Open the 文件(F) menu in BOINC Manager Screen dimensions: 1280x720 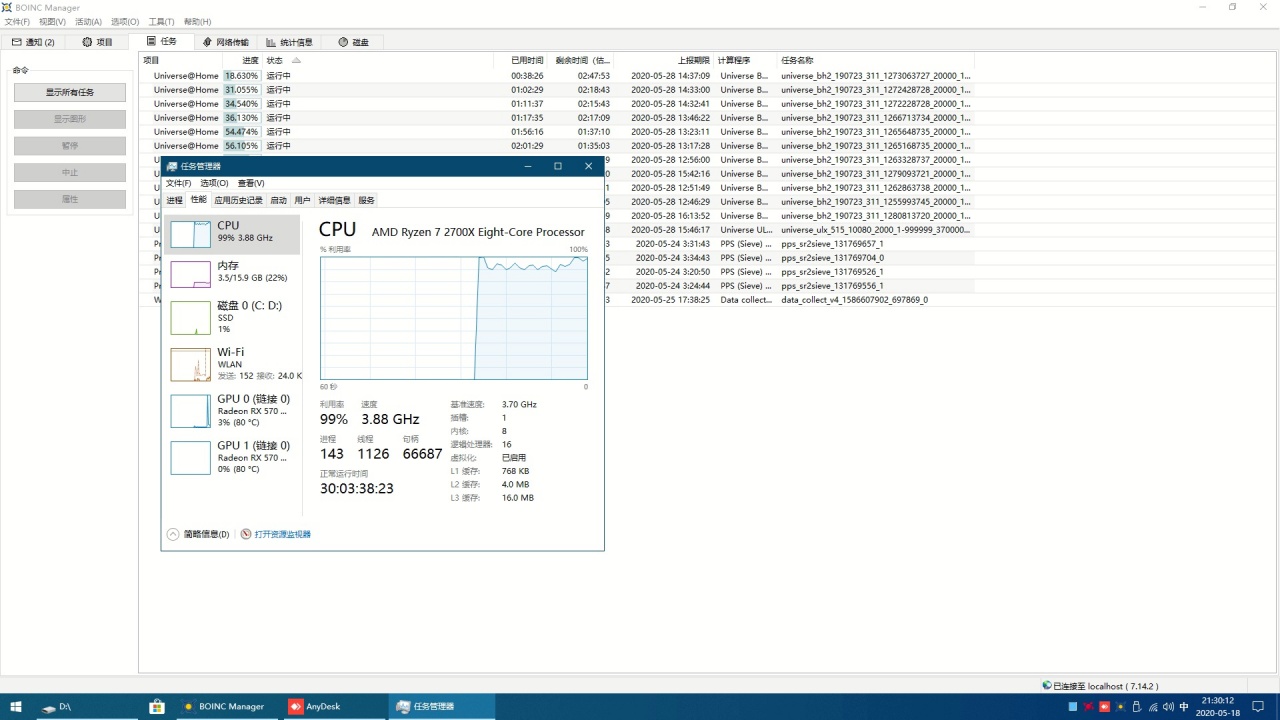pyautogui.click(x=17, y=21)
